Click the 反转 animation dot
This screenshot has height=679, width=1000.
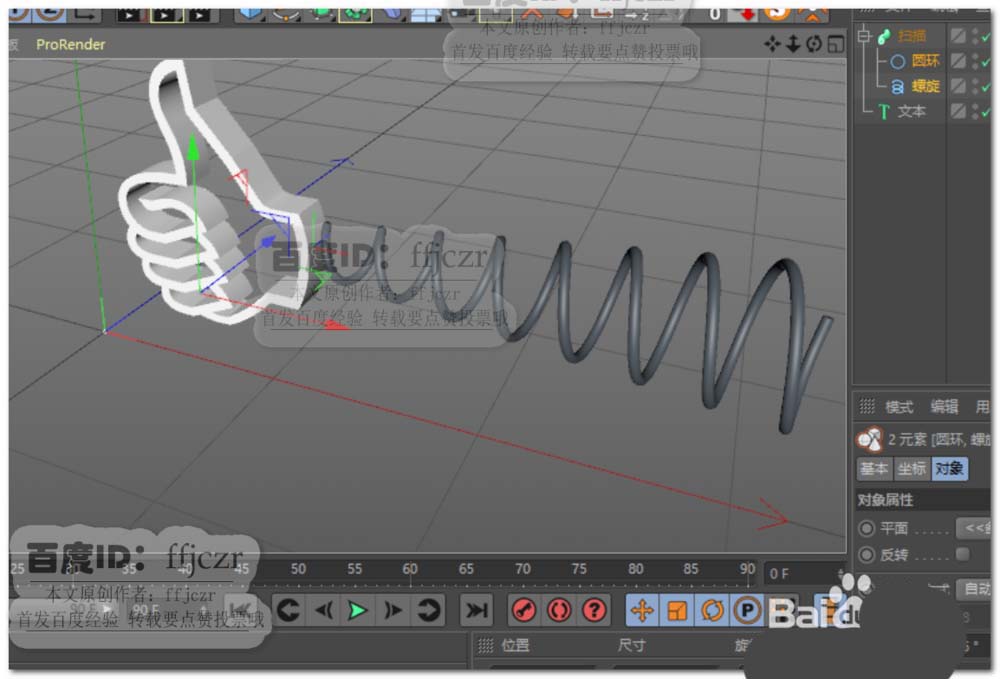(866, 554)
